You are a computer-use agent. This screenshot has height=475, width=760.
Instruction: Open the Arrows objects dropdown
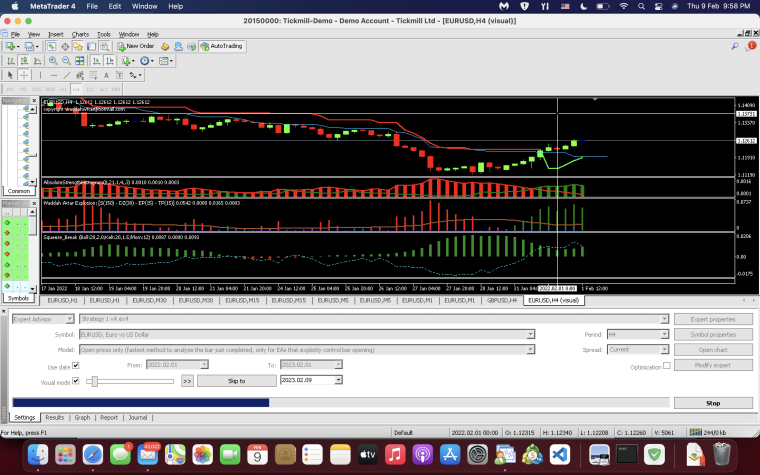135,75
